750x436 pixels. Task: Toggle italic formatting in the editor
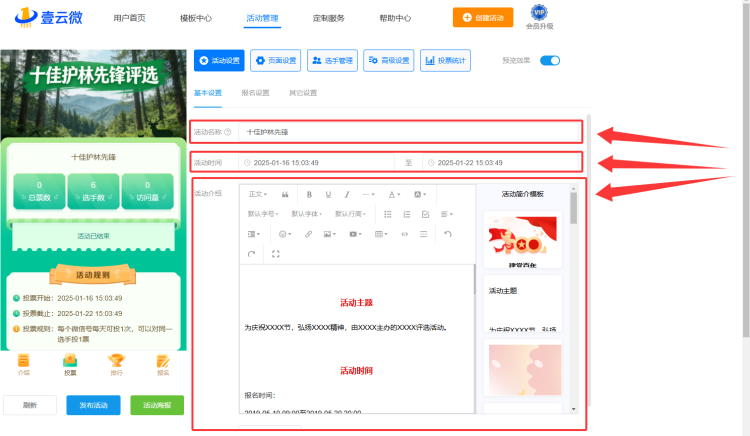click(x=347, y=195)
